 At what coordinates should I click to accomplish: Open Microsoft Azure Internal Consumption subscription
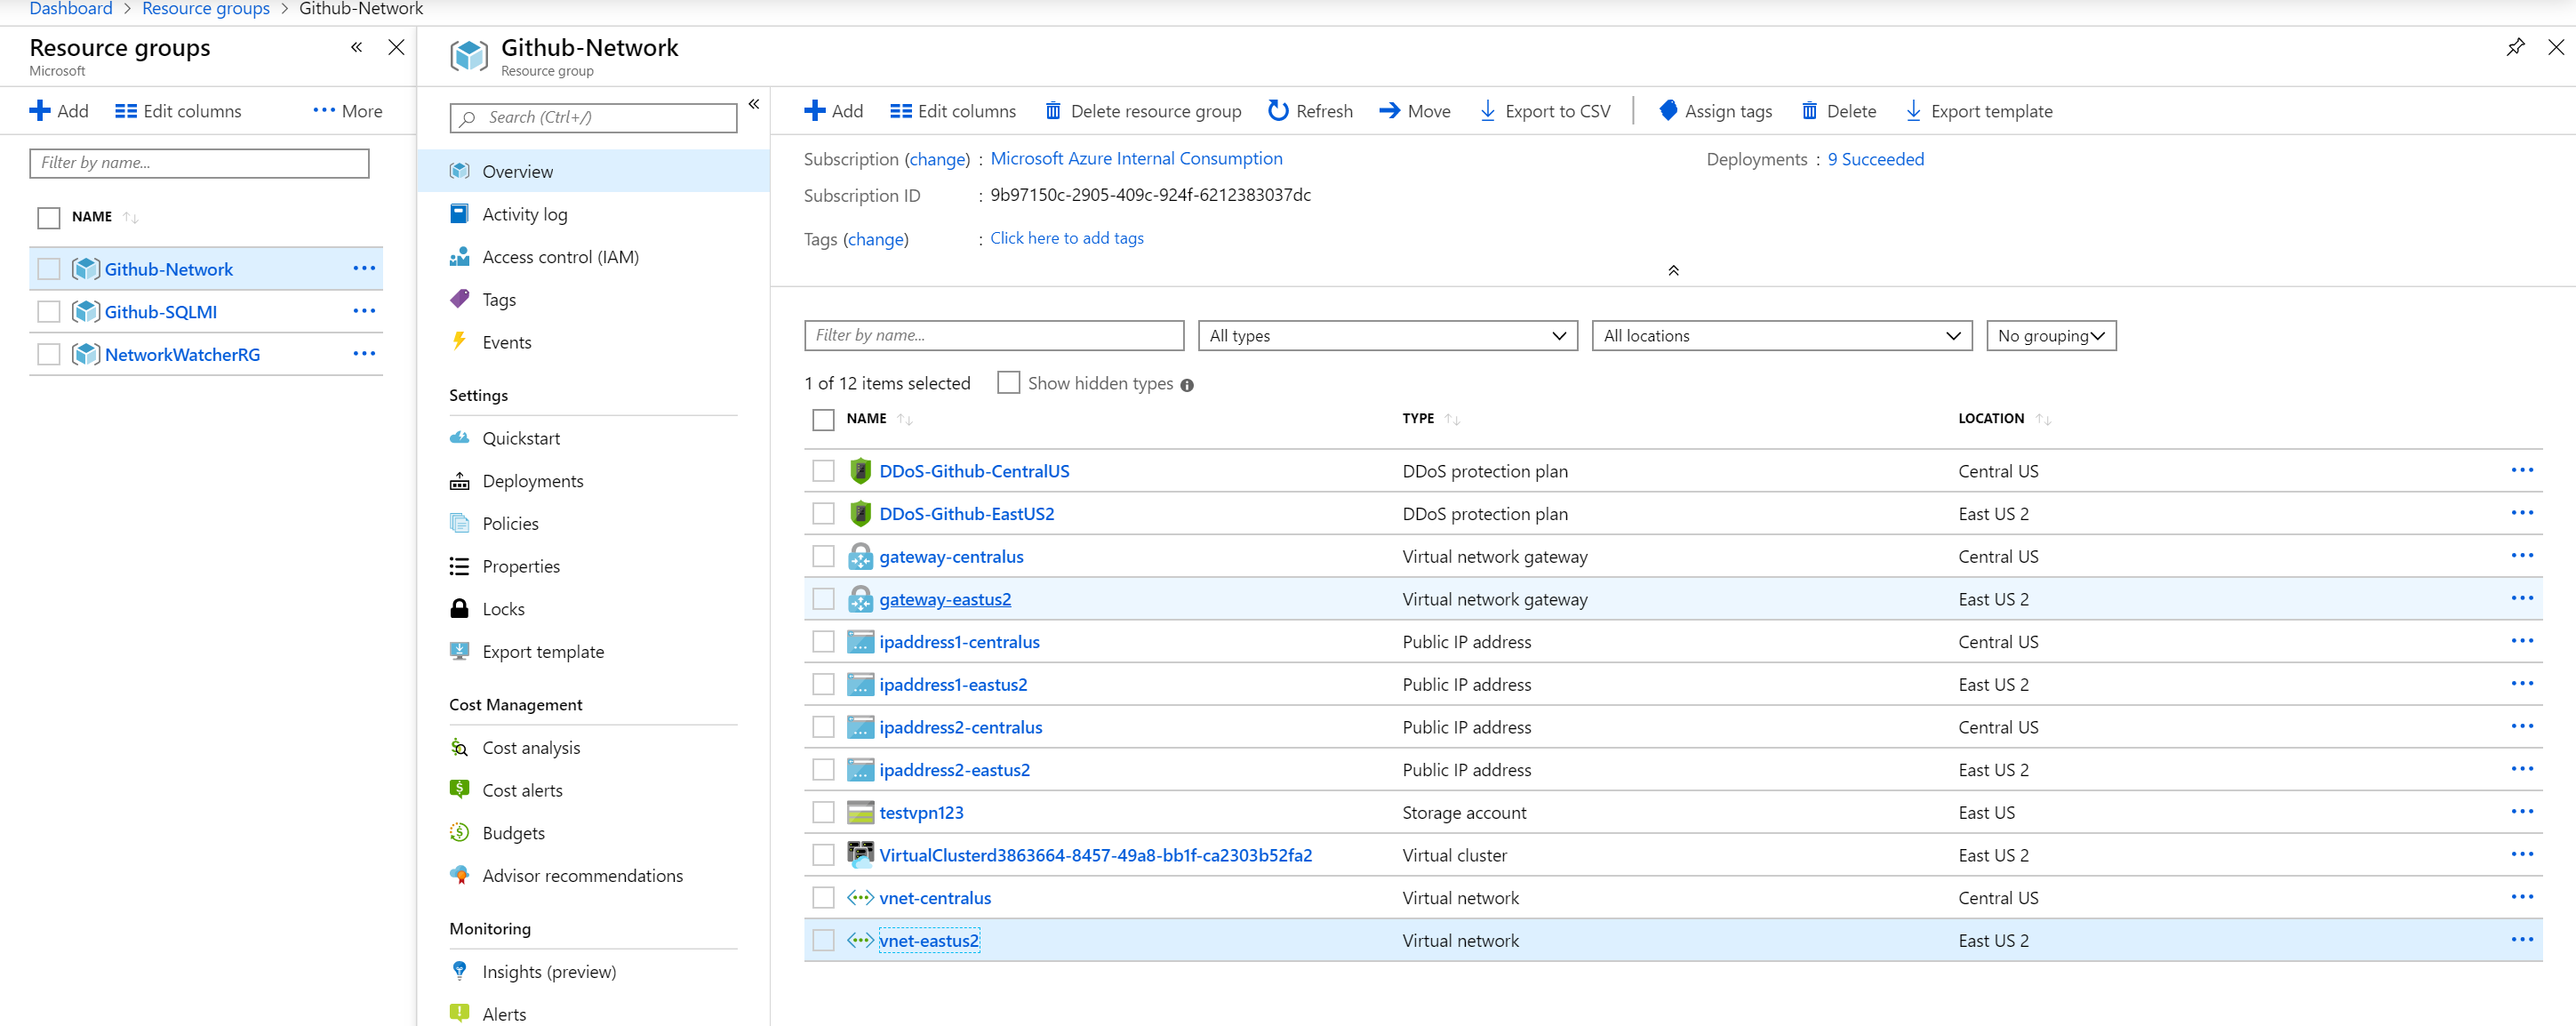[x=1136, y=158]
